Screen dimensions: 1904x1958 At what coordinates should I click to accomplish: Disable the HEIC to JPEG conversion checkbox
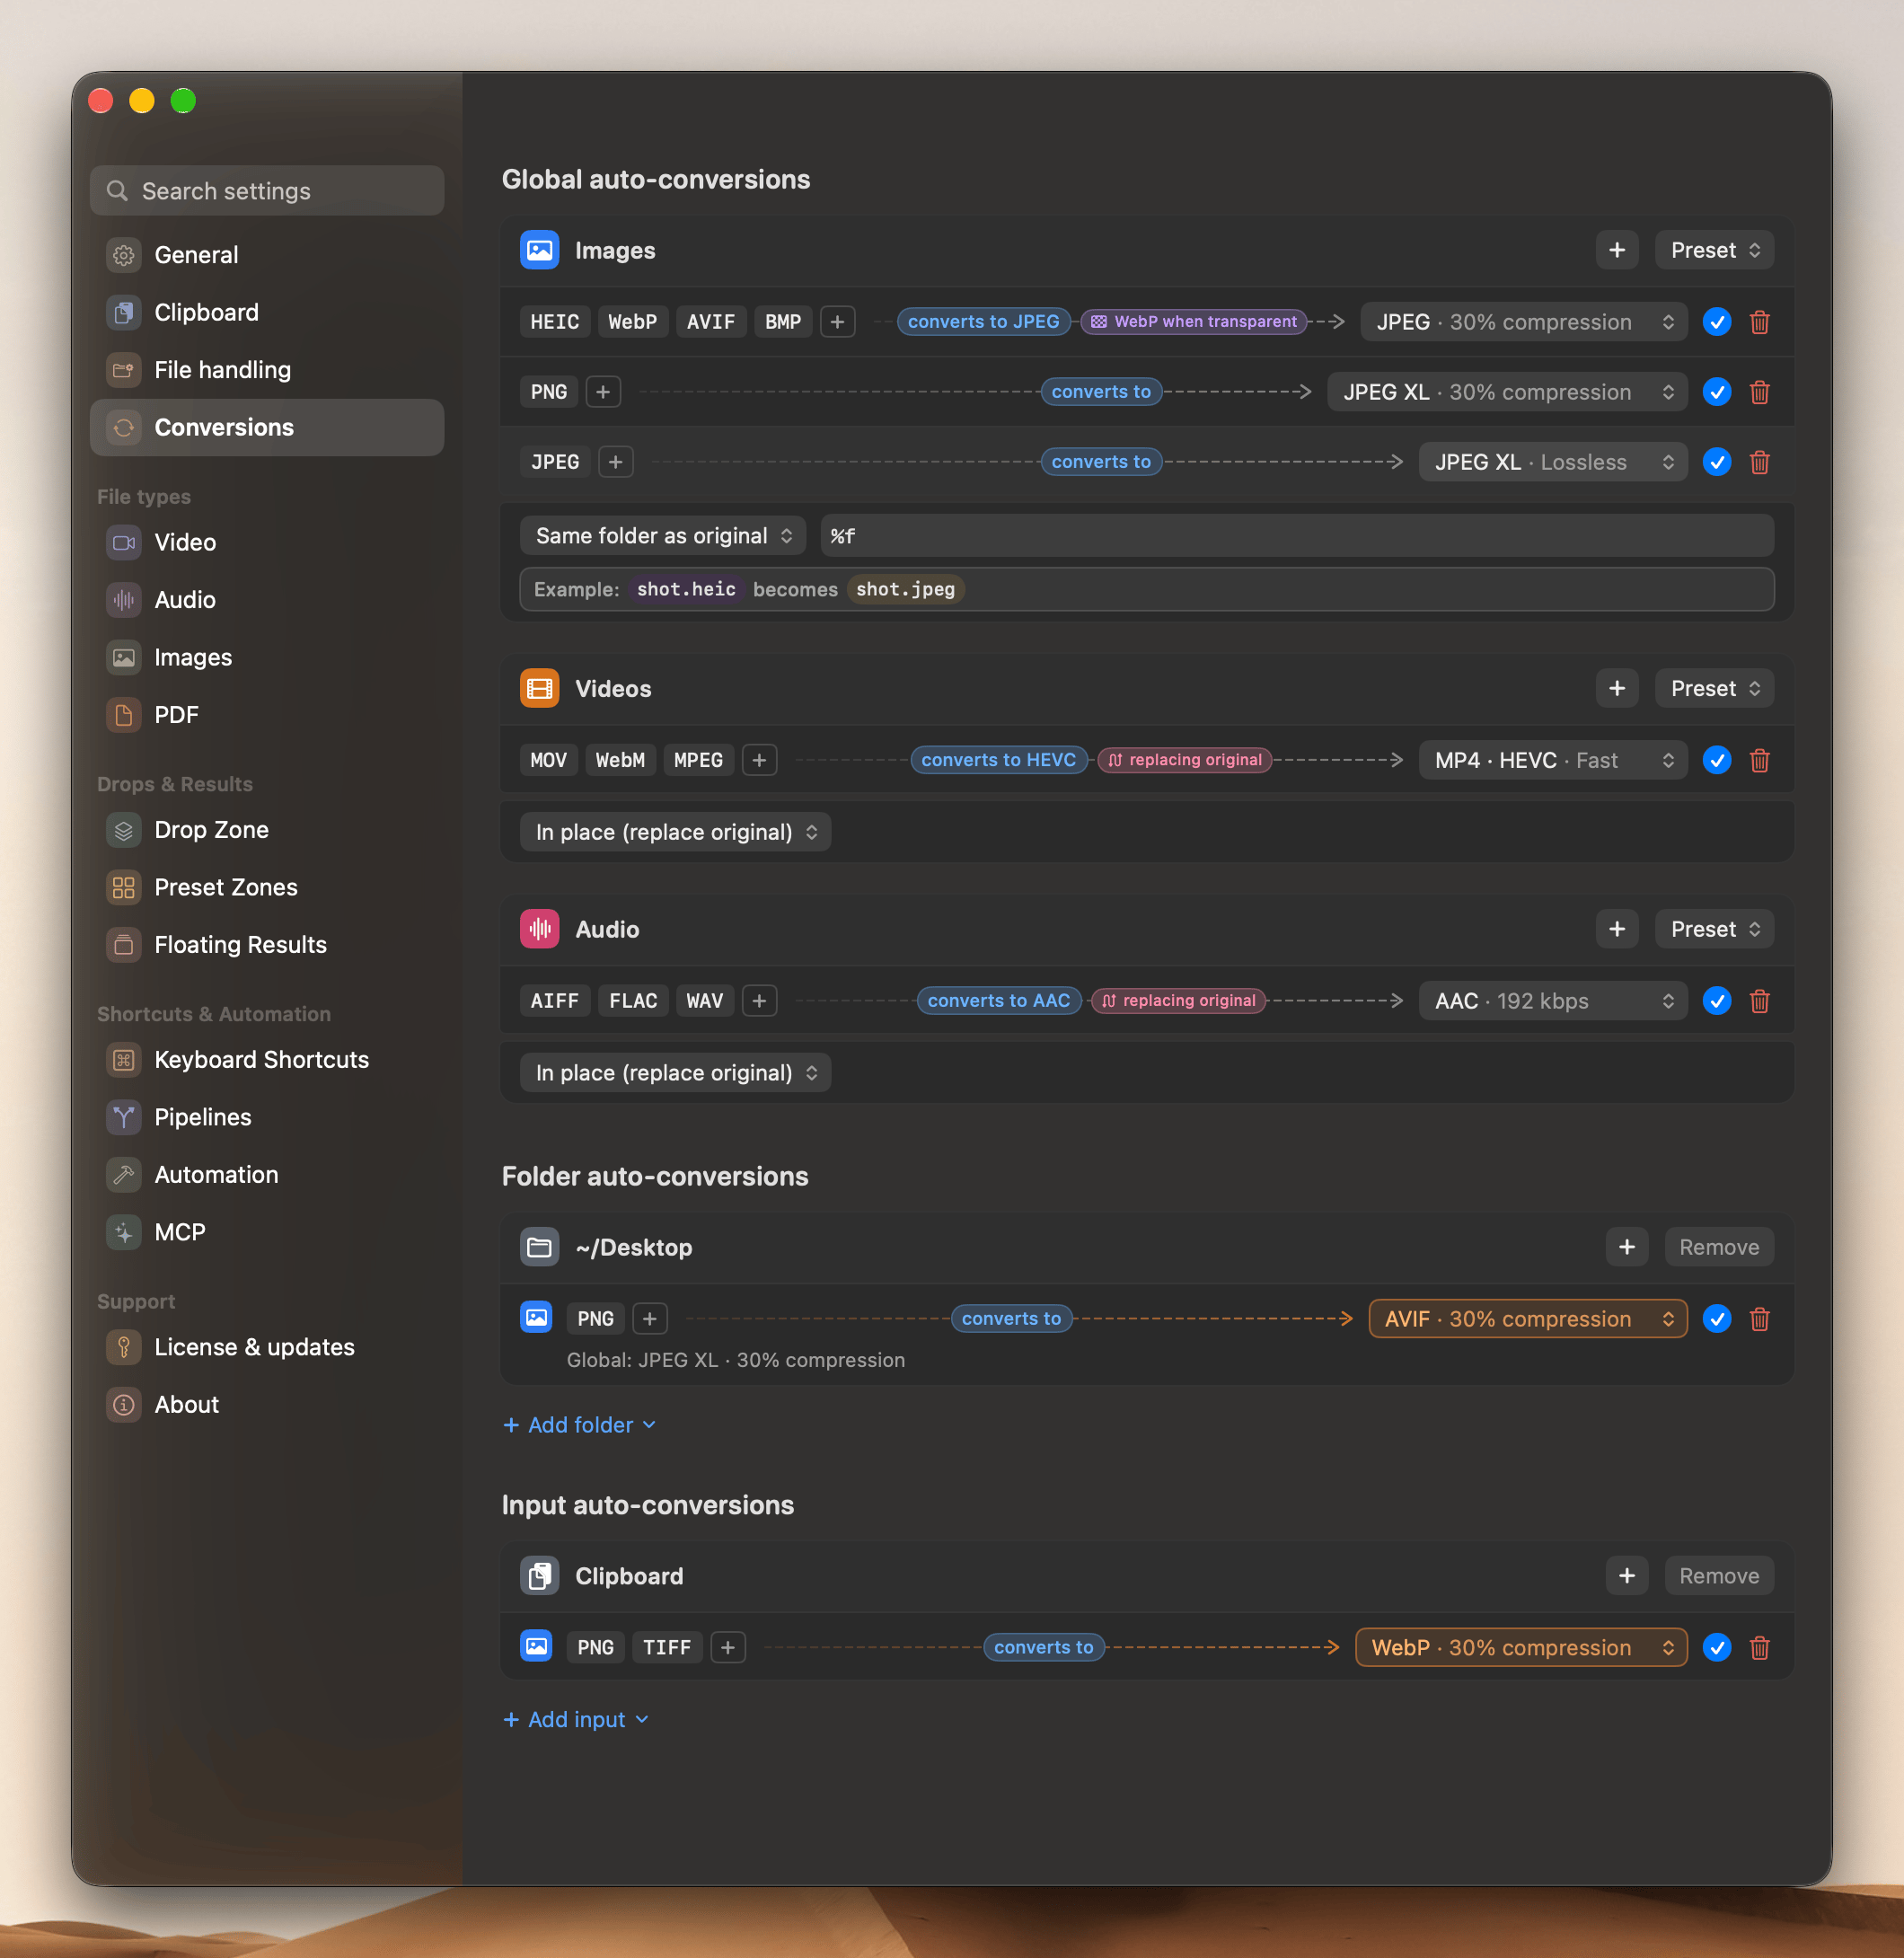(1716, 322)
